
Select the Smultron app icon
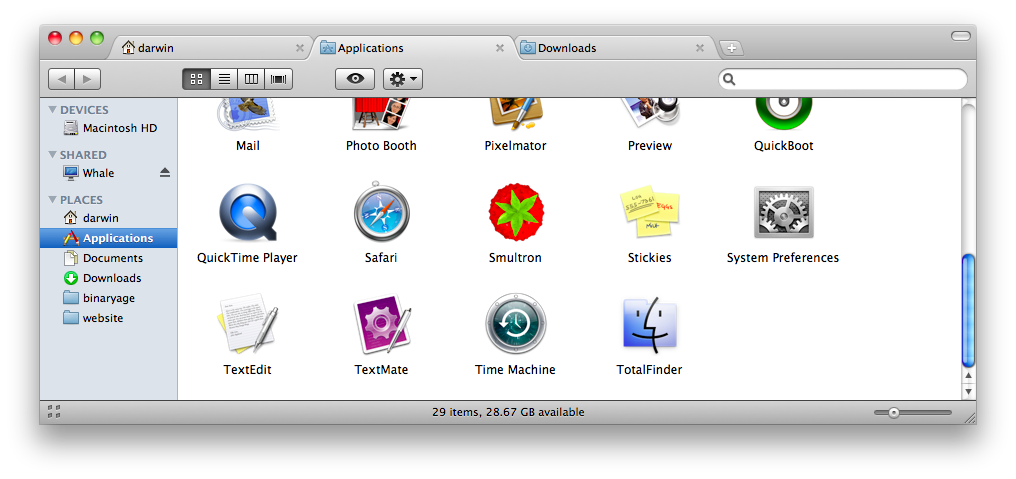515,213
